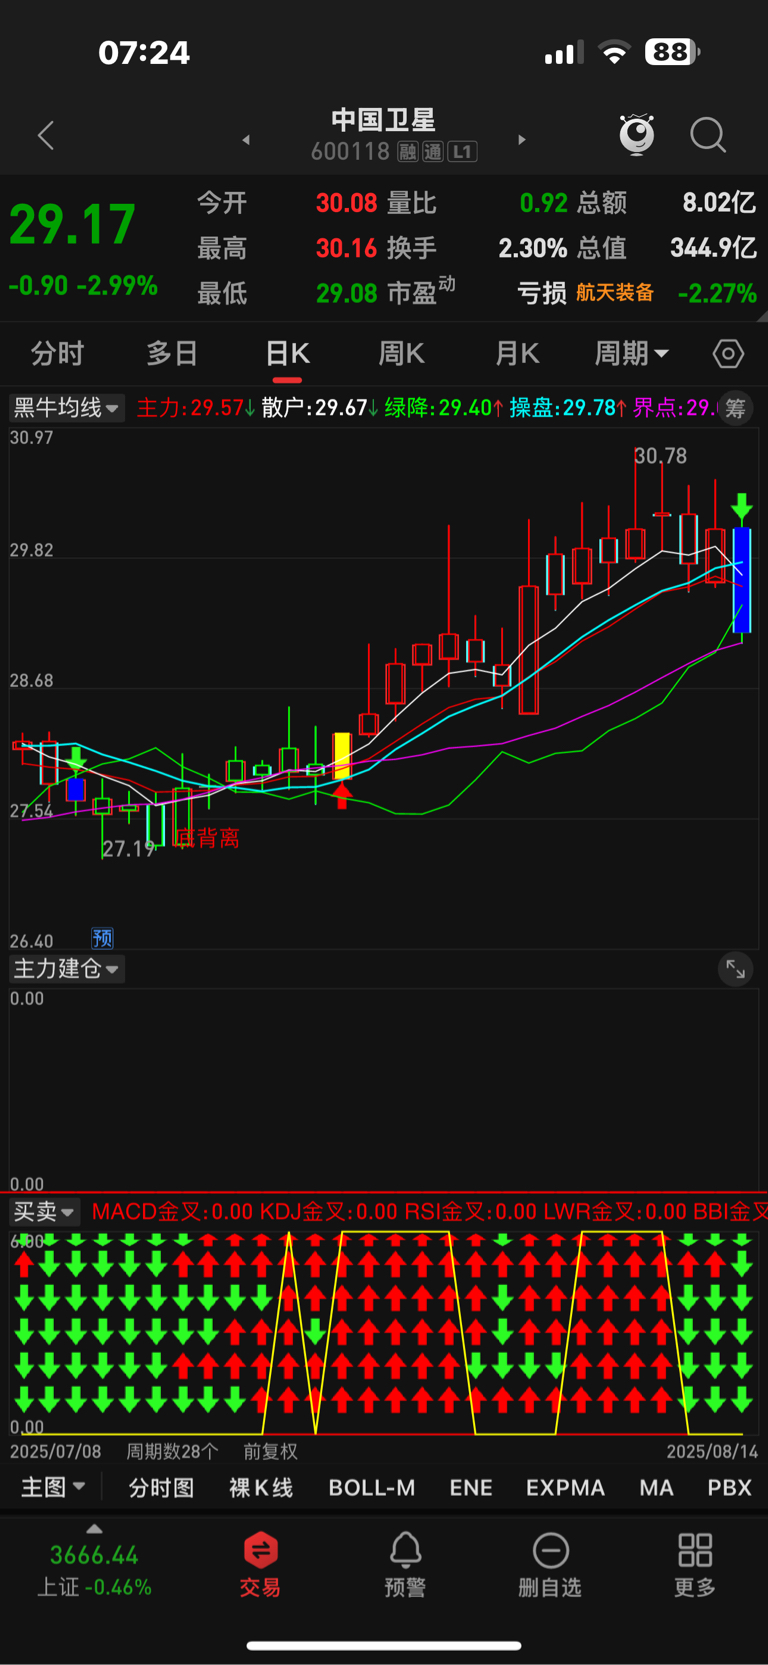Tap the 融 margin badge
The height and width of the screenshot is (1665, 768).
407,152
